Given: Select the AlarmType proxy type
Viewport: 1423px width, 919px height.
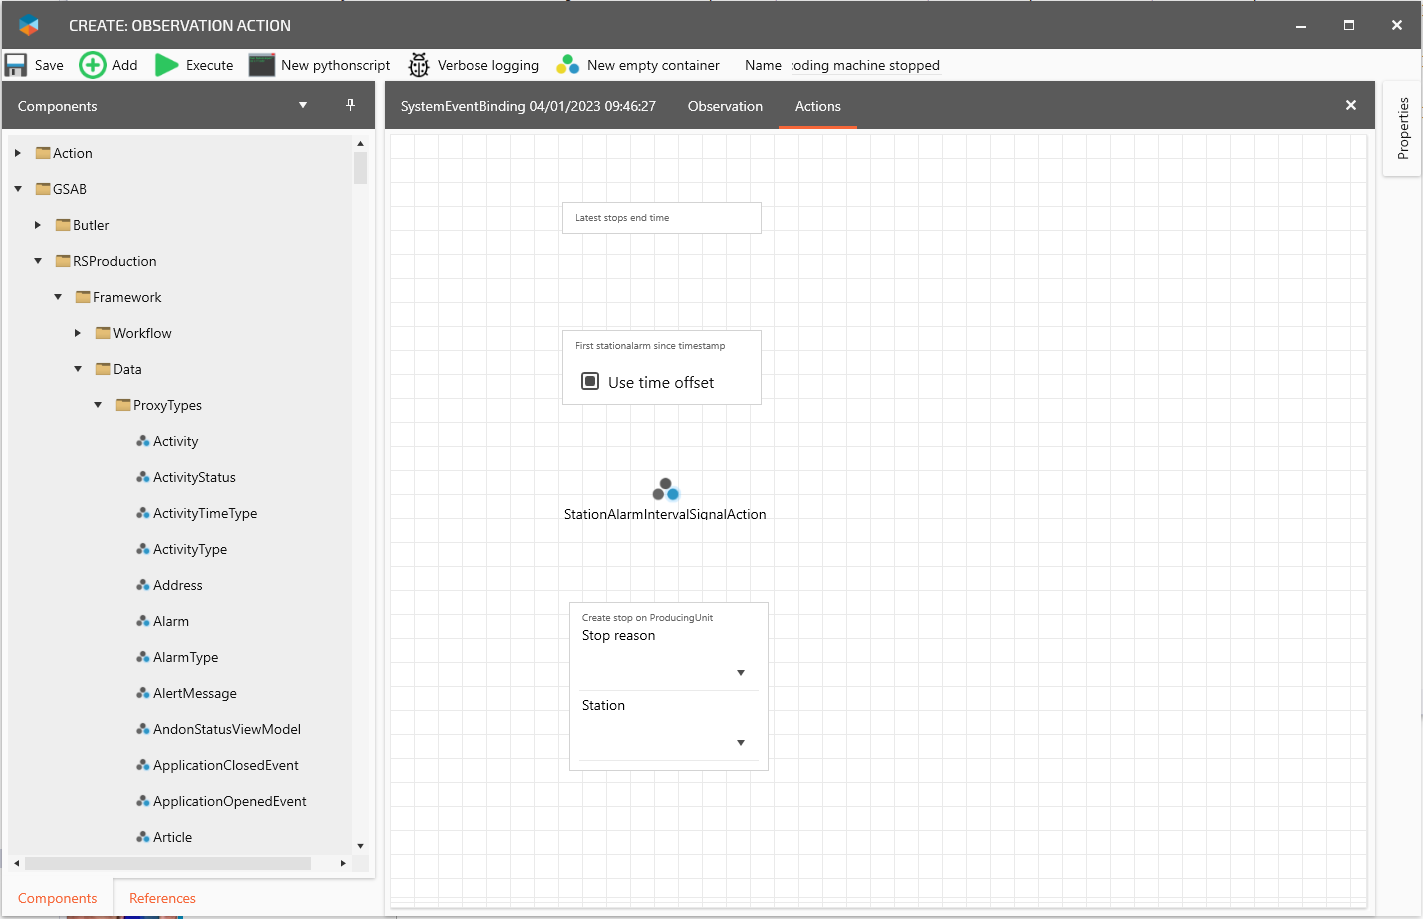Looking at the screenshot, I should pyautogui.click(x=185, y=657).
